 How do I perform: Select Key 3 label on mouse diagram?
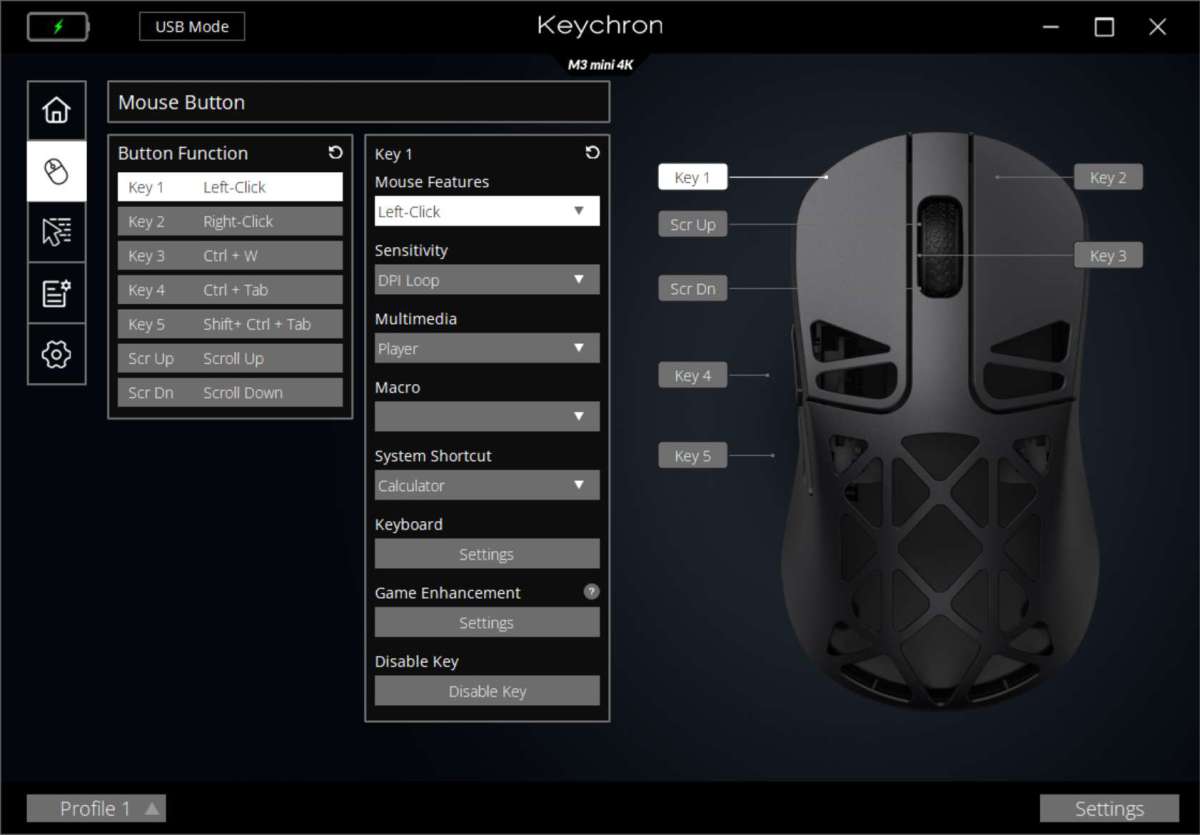pyautogui.click(x=1108, y=255)
